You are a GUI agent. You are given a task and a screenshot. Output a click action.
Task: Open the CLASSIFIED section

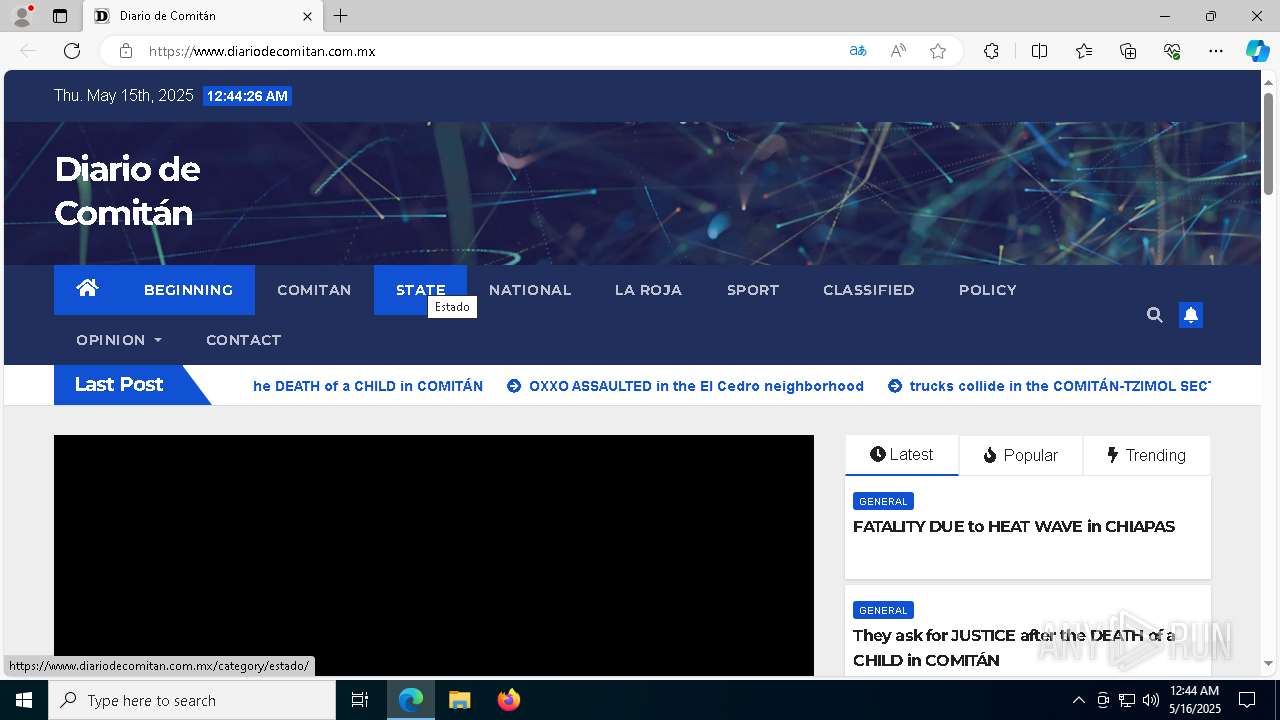click(x=869, y=290)
